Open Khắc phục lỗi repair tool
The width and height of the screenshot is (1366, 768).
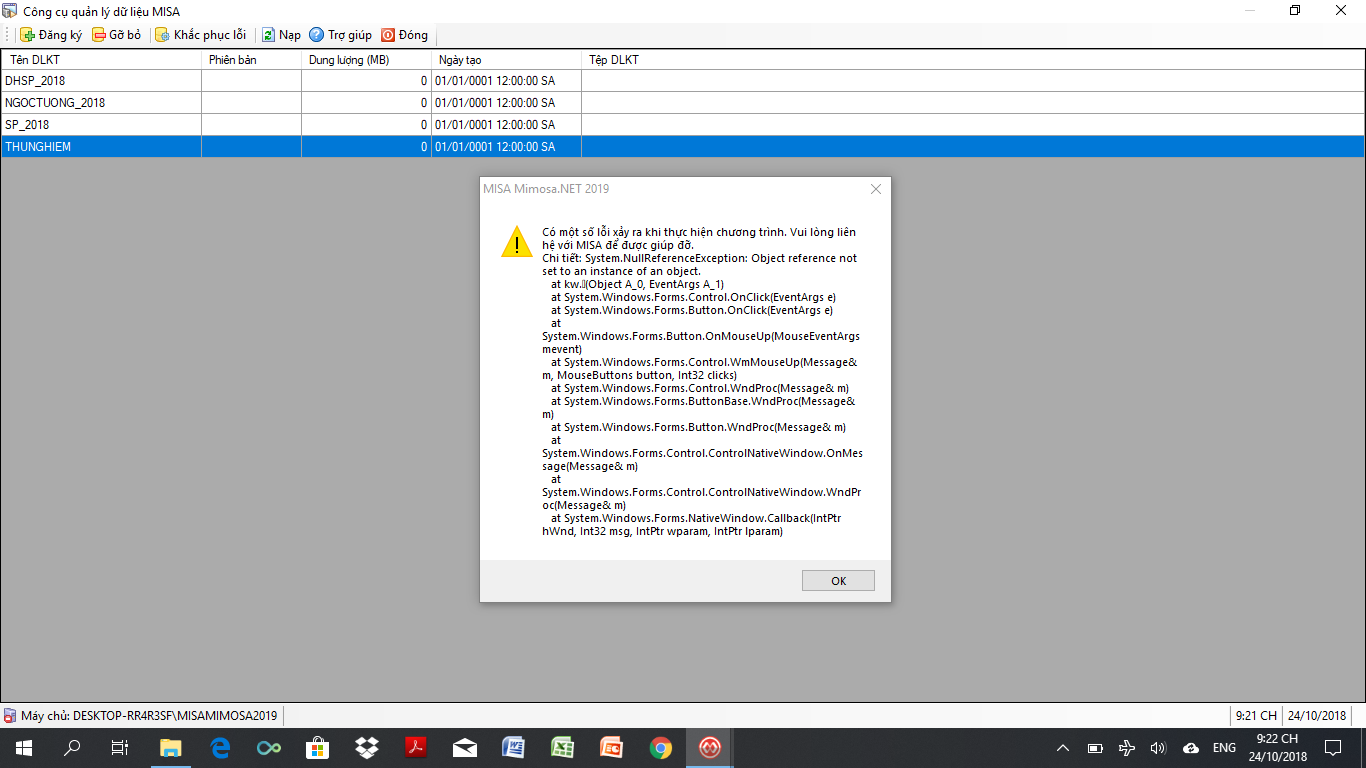[200, 35]
